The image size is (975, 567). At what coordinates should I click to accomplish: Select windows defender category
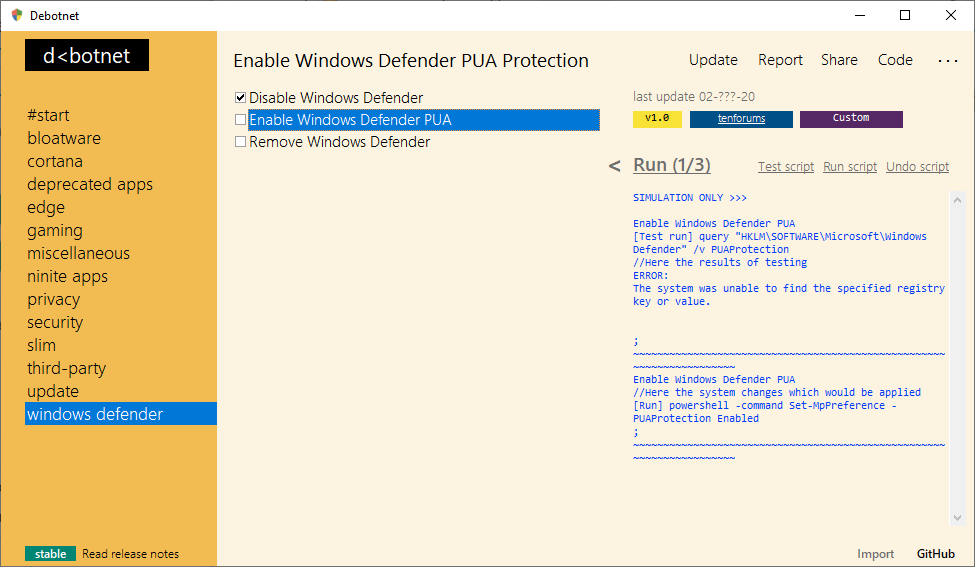(x=121, y=414)
